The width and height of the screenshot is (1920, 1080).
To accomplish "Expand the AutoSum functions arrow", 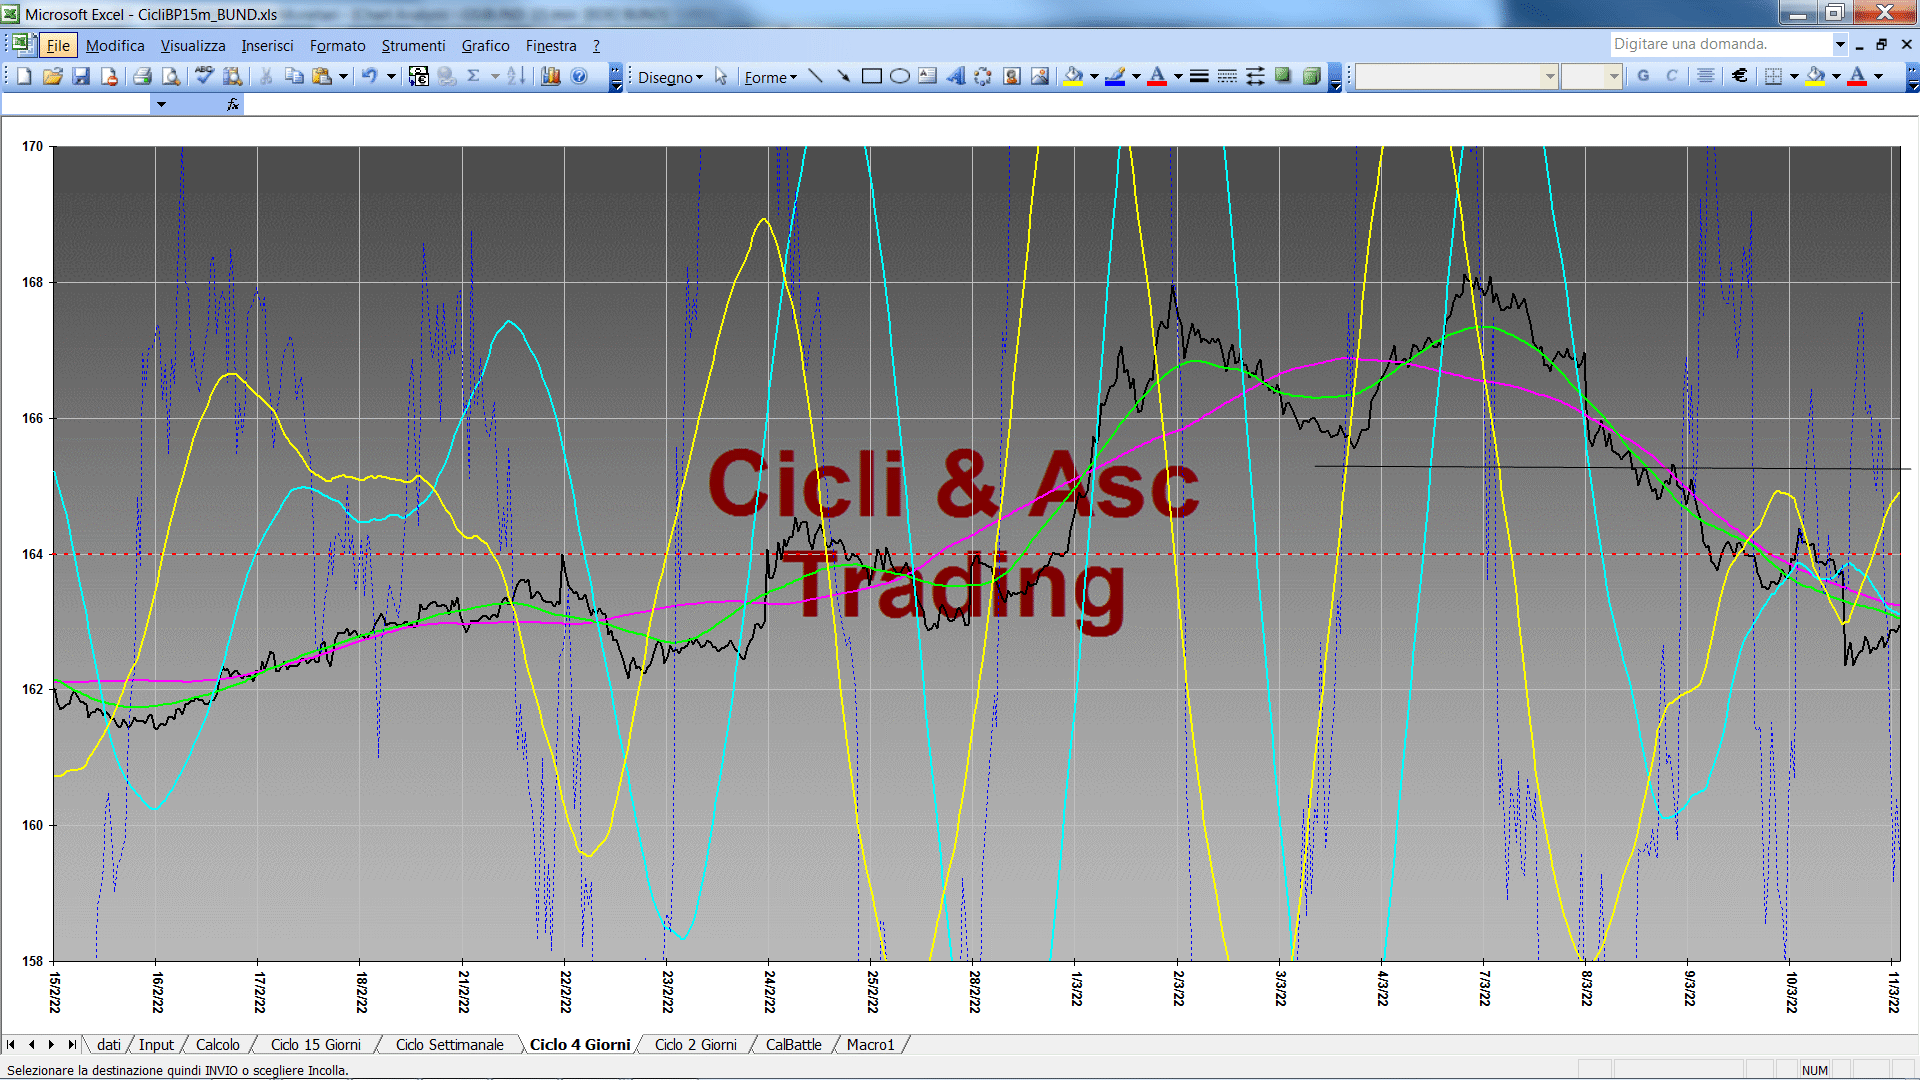I will click(x=495, y=76).
